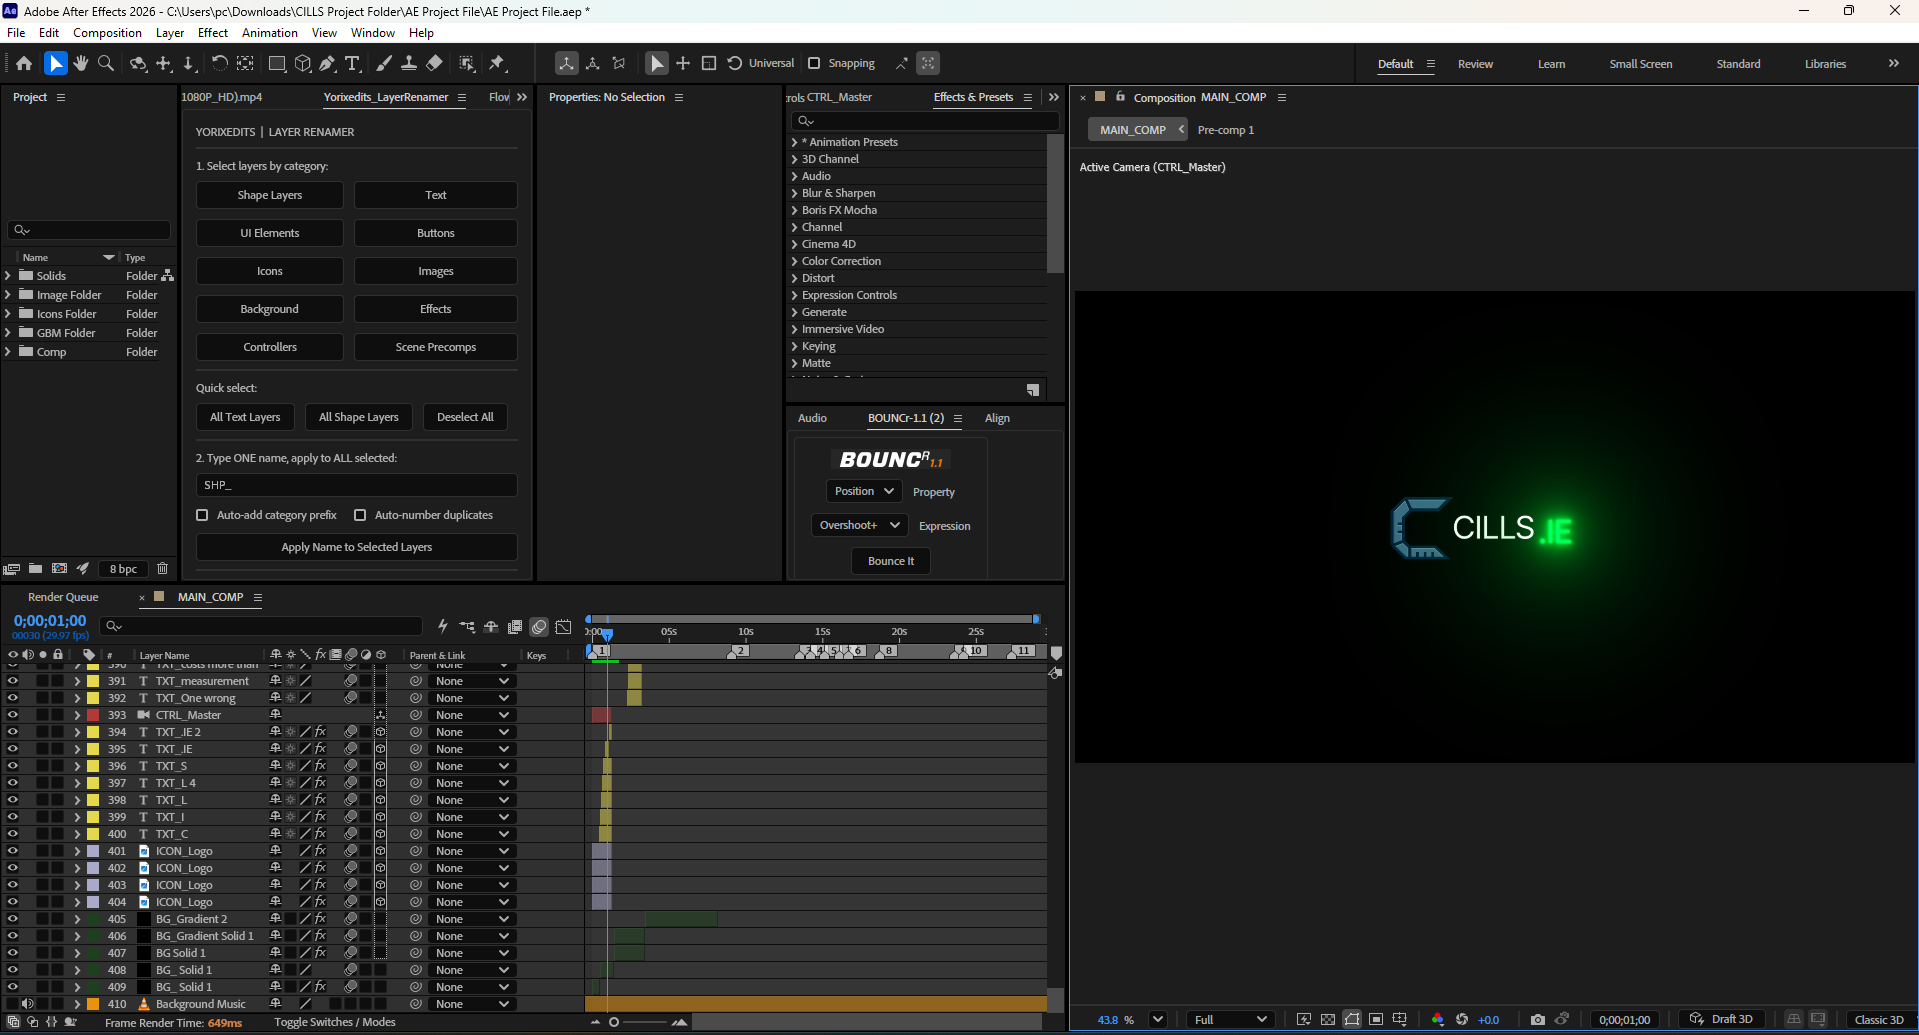Select the Selection tool arrow

coord(56,63)
